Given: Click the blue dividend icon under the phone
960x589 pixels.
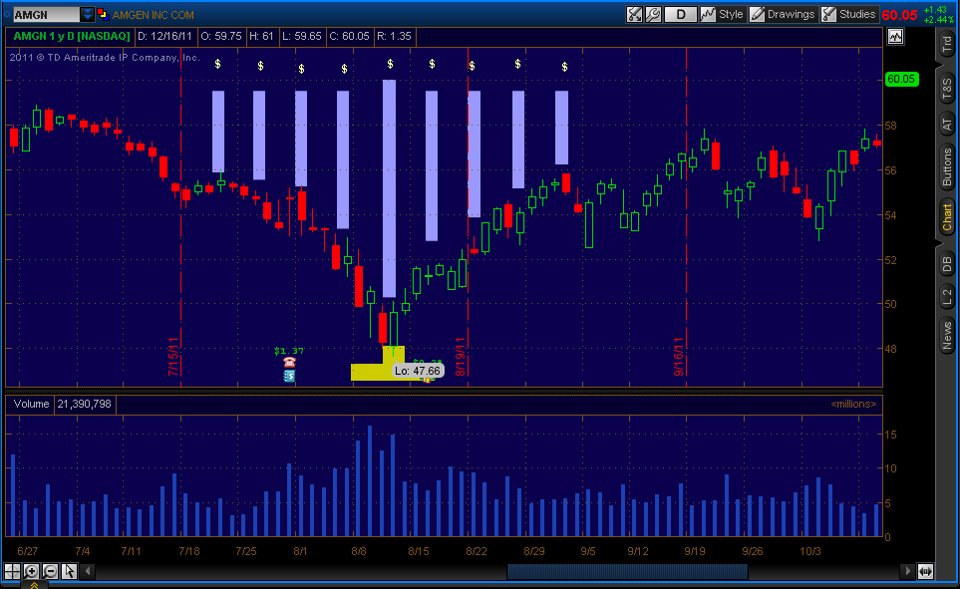Looking at the screenshot, I should [x=290, y=375].
